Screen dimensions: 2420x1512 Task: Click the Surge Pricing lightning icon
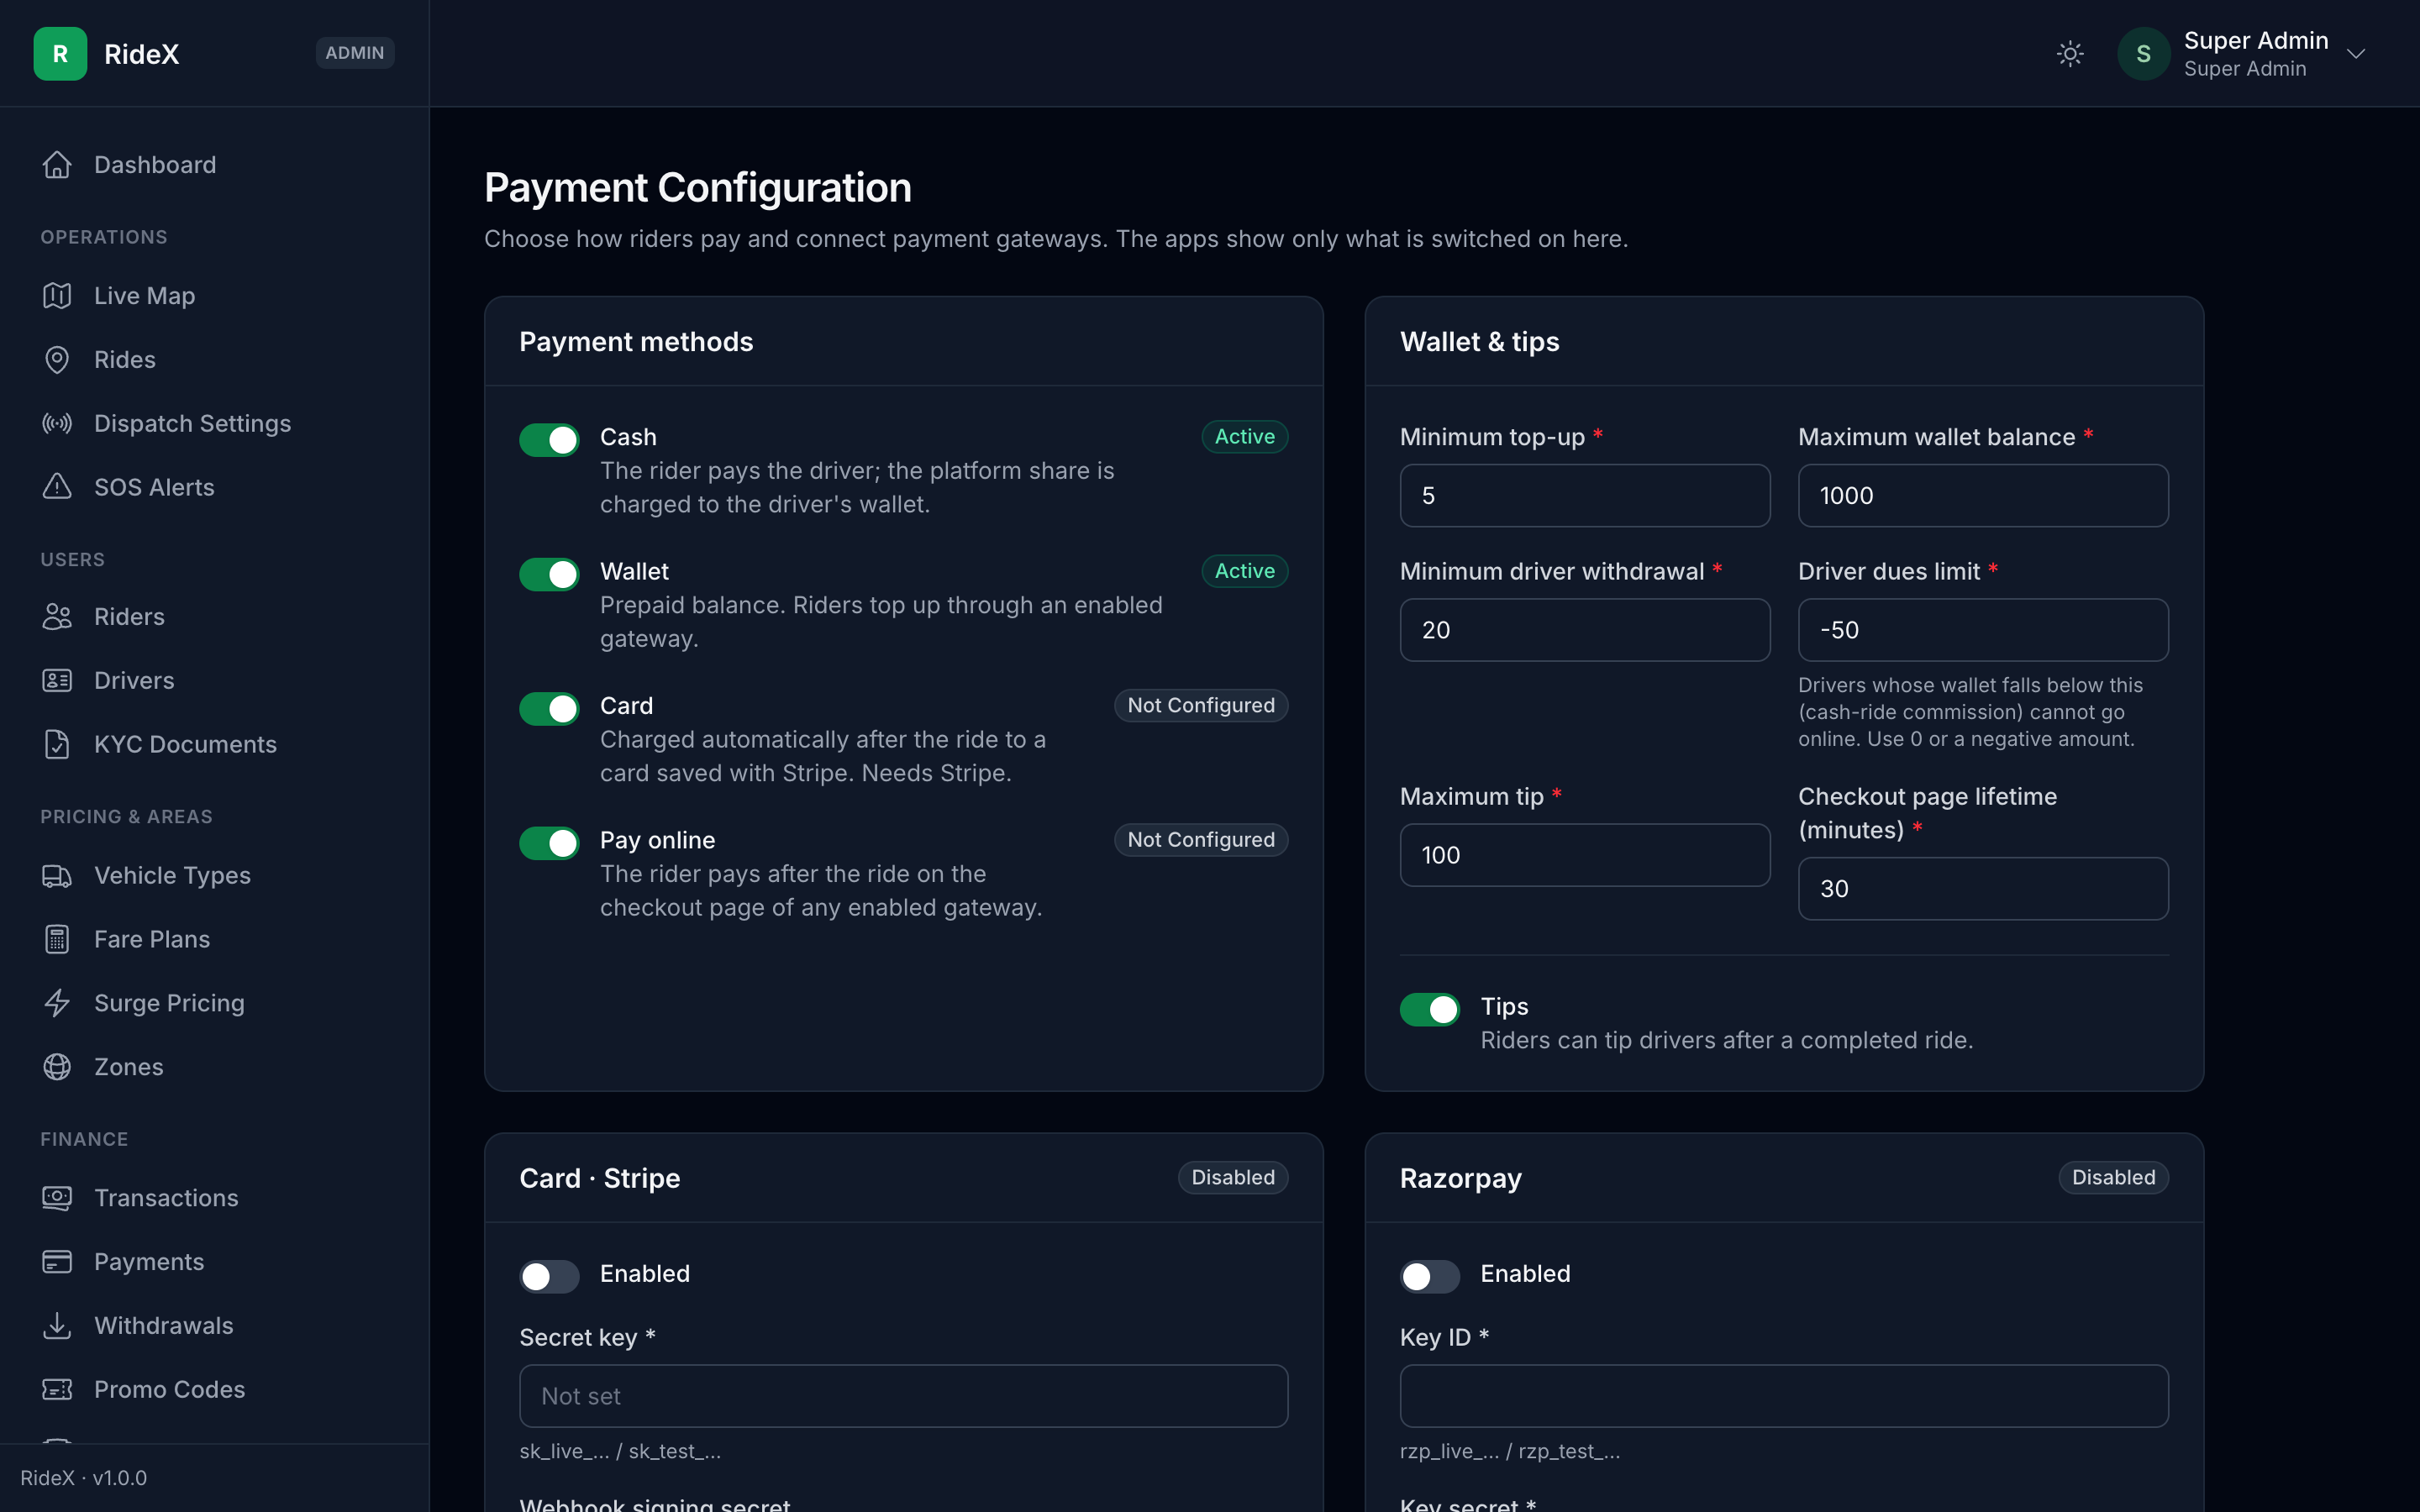pos(57,1003)
